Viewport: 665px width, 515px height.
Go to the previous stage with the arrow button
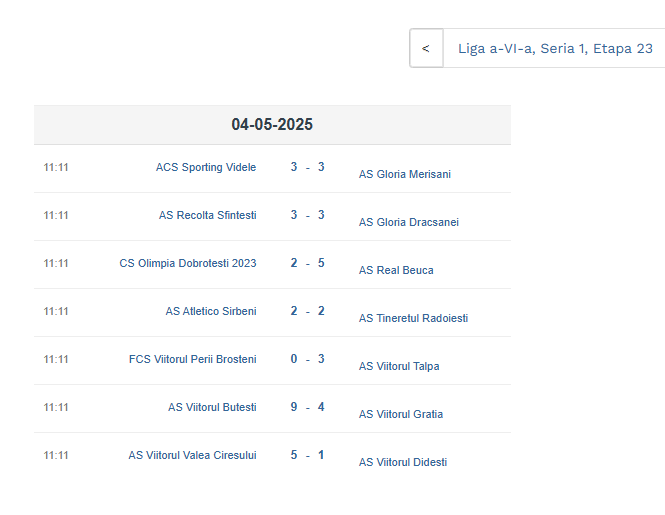[426, 48]
